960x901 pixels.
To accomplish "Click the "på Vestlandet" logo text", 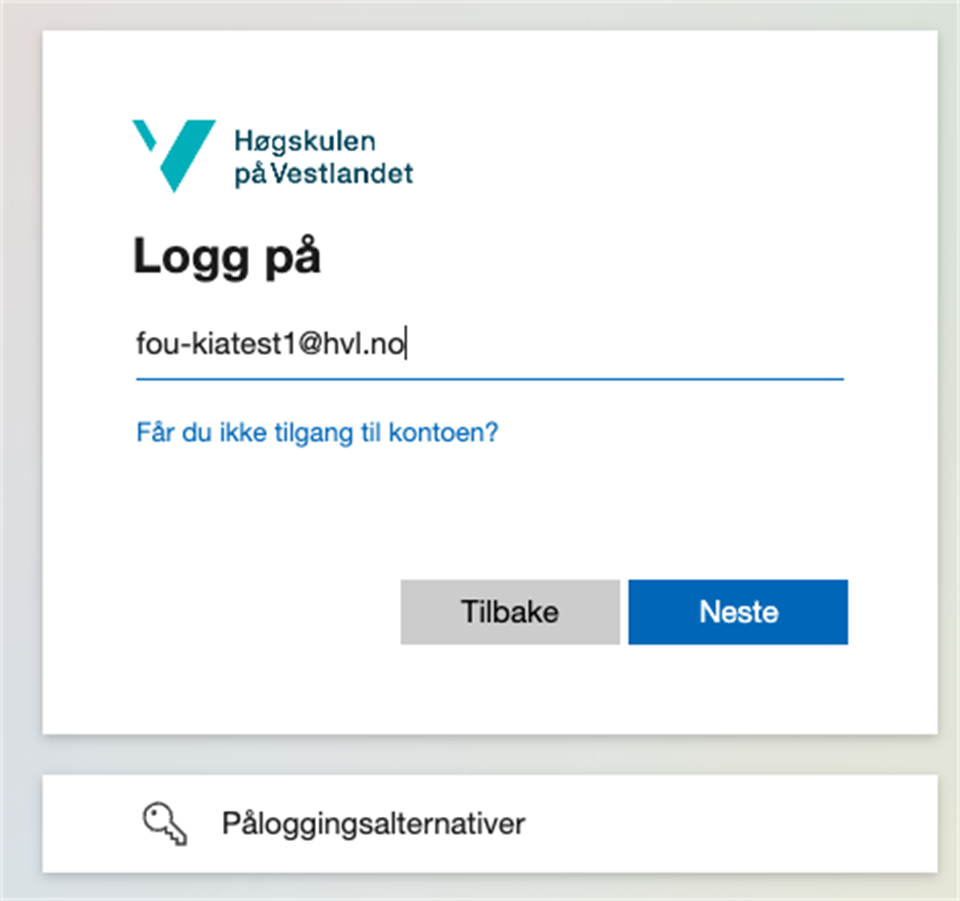I will (x=323, y=174).
